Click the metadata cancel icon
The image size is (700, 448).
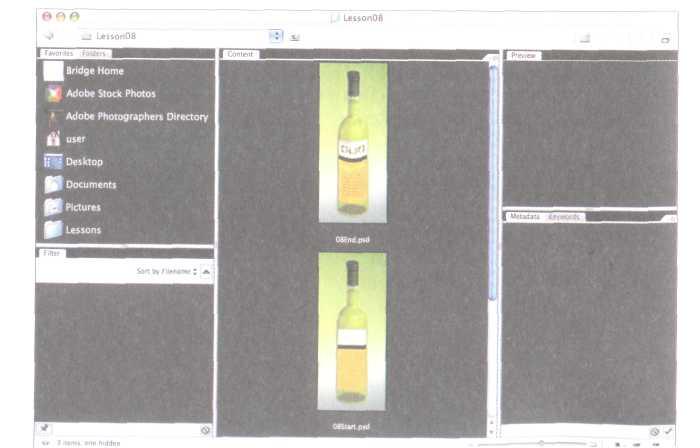[x=654, y=431]
